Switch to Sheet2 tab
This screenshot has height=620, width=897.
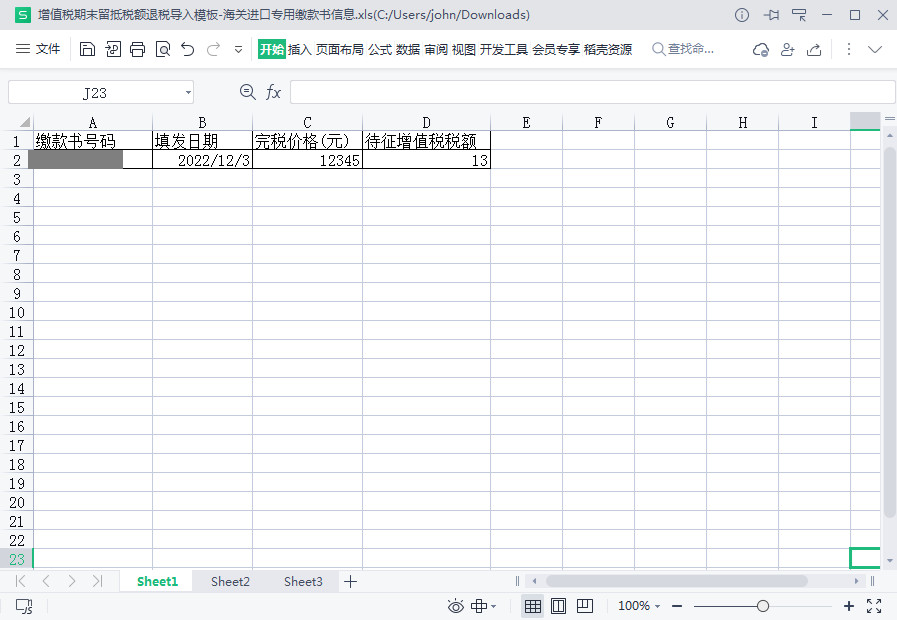pos(230,581)
